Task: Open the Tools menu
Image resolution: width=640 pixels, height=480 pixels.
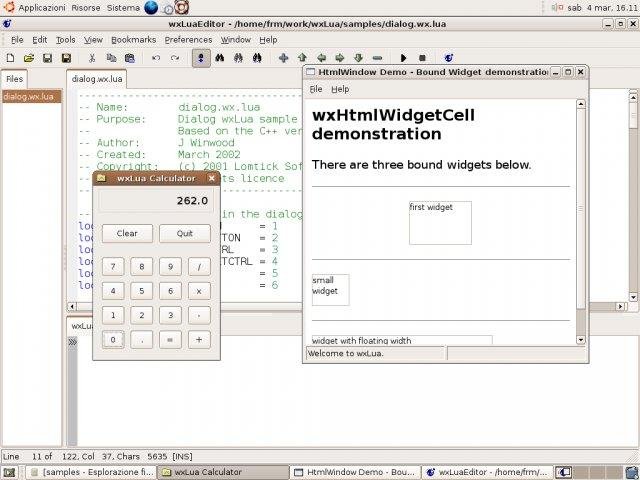Action: [65, 40]
